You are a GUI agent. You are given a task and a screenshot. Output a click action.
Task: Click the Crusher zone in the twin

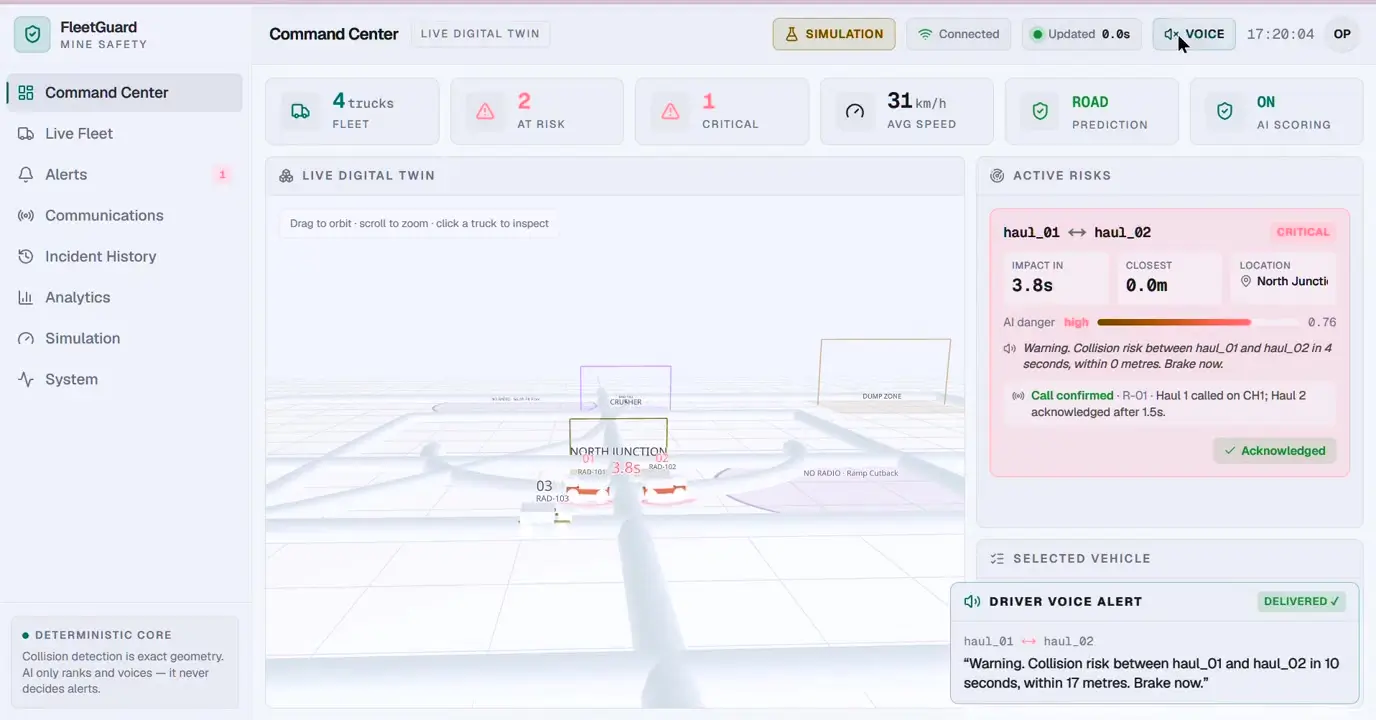[626, 388]
